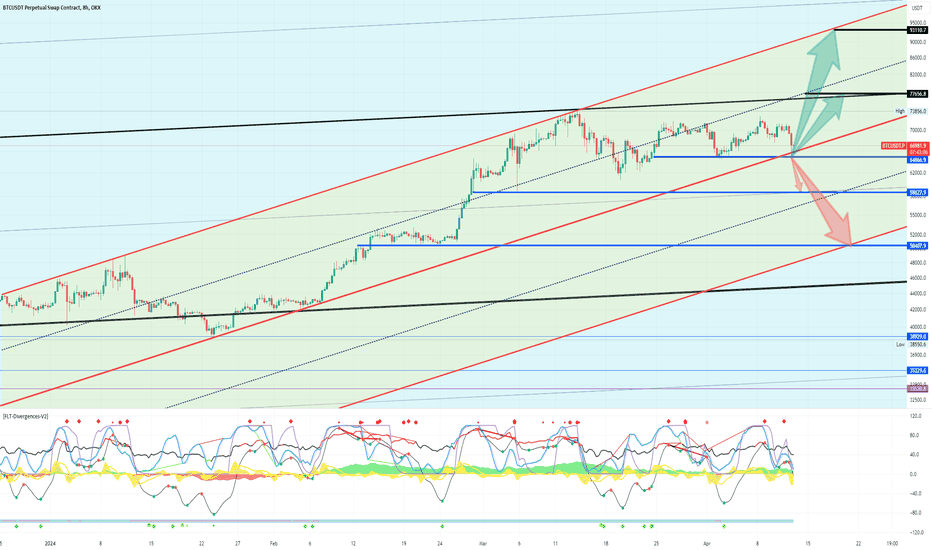The image size is (932, 550).
Task: Click the 46000.0 tick on price scale
Action: click(x=918, y=278)
